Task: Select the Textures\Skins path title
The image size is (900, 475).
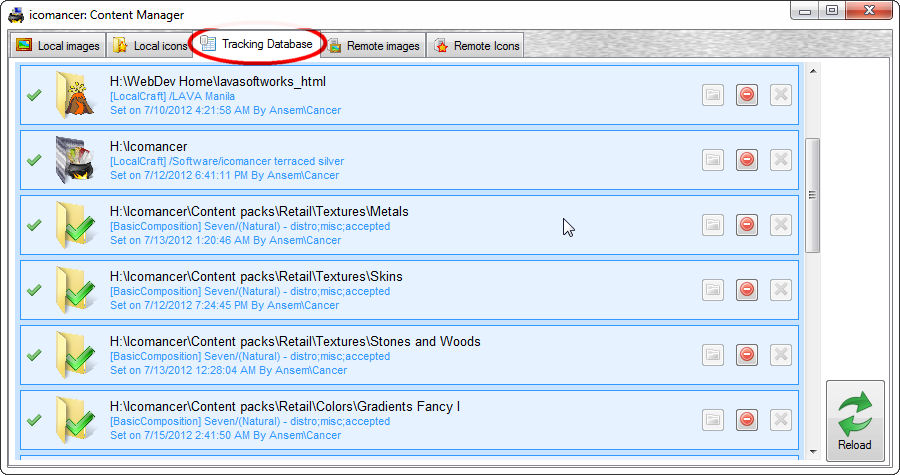Action: tap(256, 276)
